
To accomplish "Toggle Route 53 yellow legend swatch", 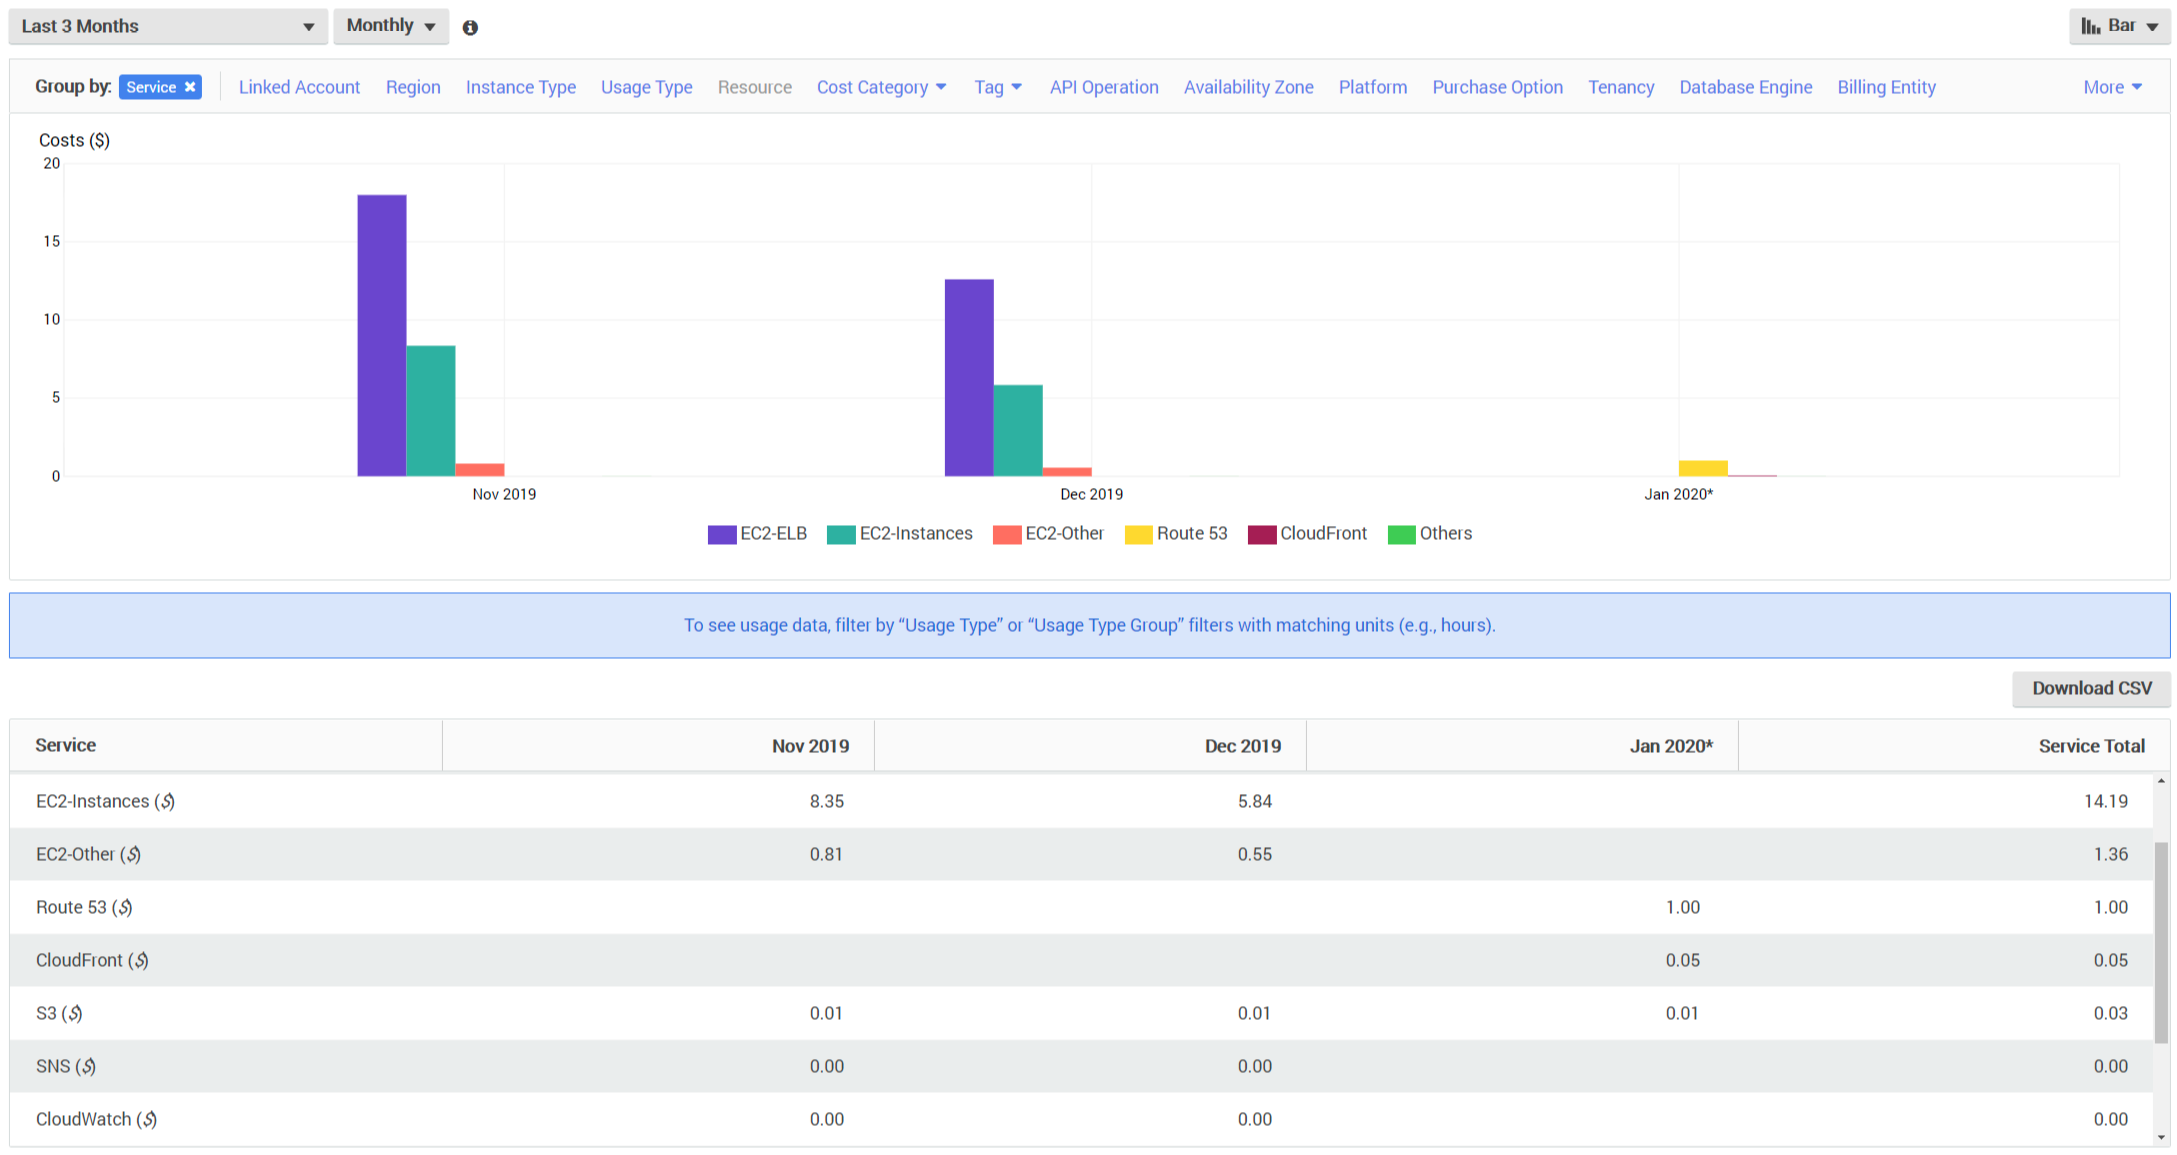I will (x=1138, y=534).
